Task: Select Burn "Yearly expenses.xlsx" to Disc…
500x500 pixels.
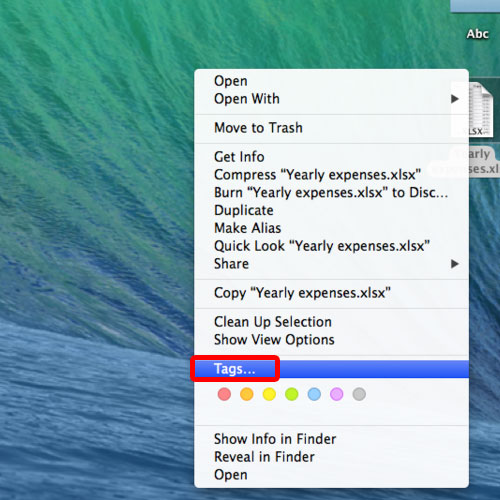Action: [x=331, y=193]
